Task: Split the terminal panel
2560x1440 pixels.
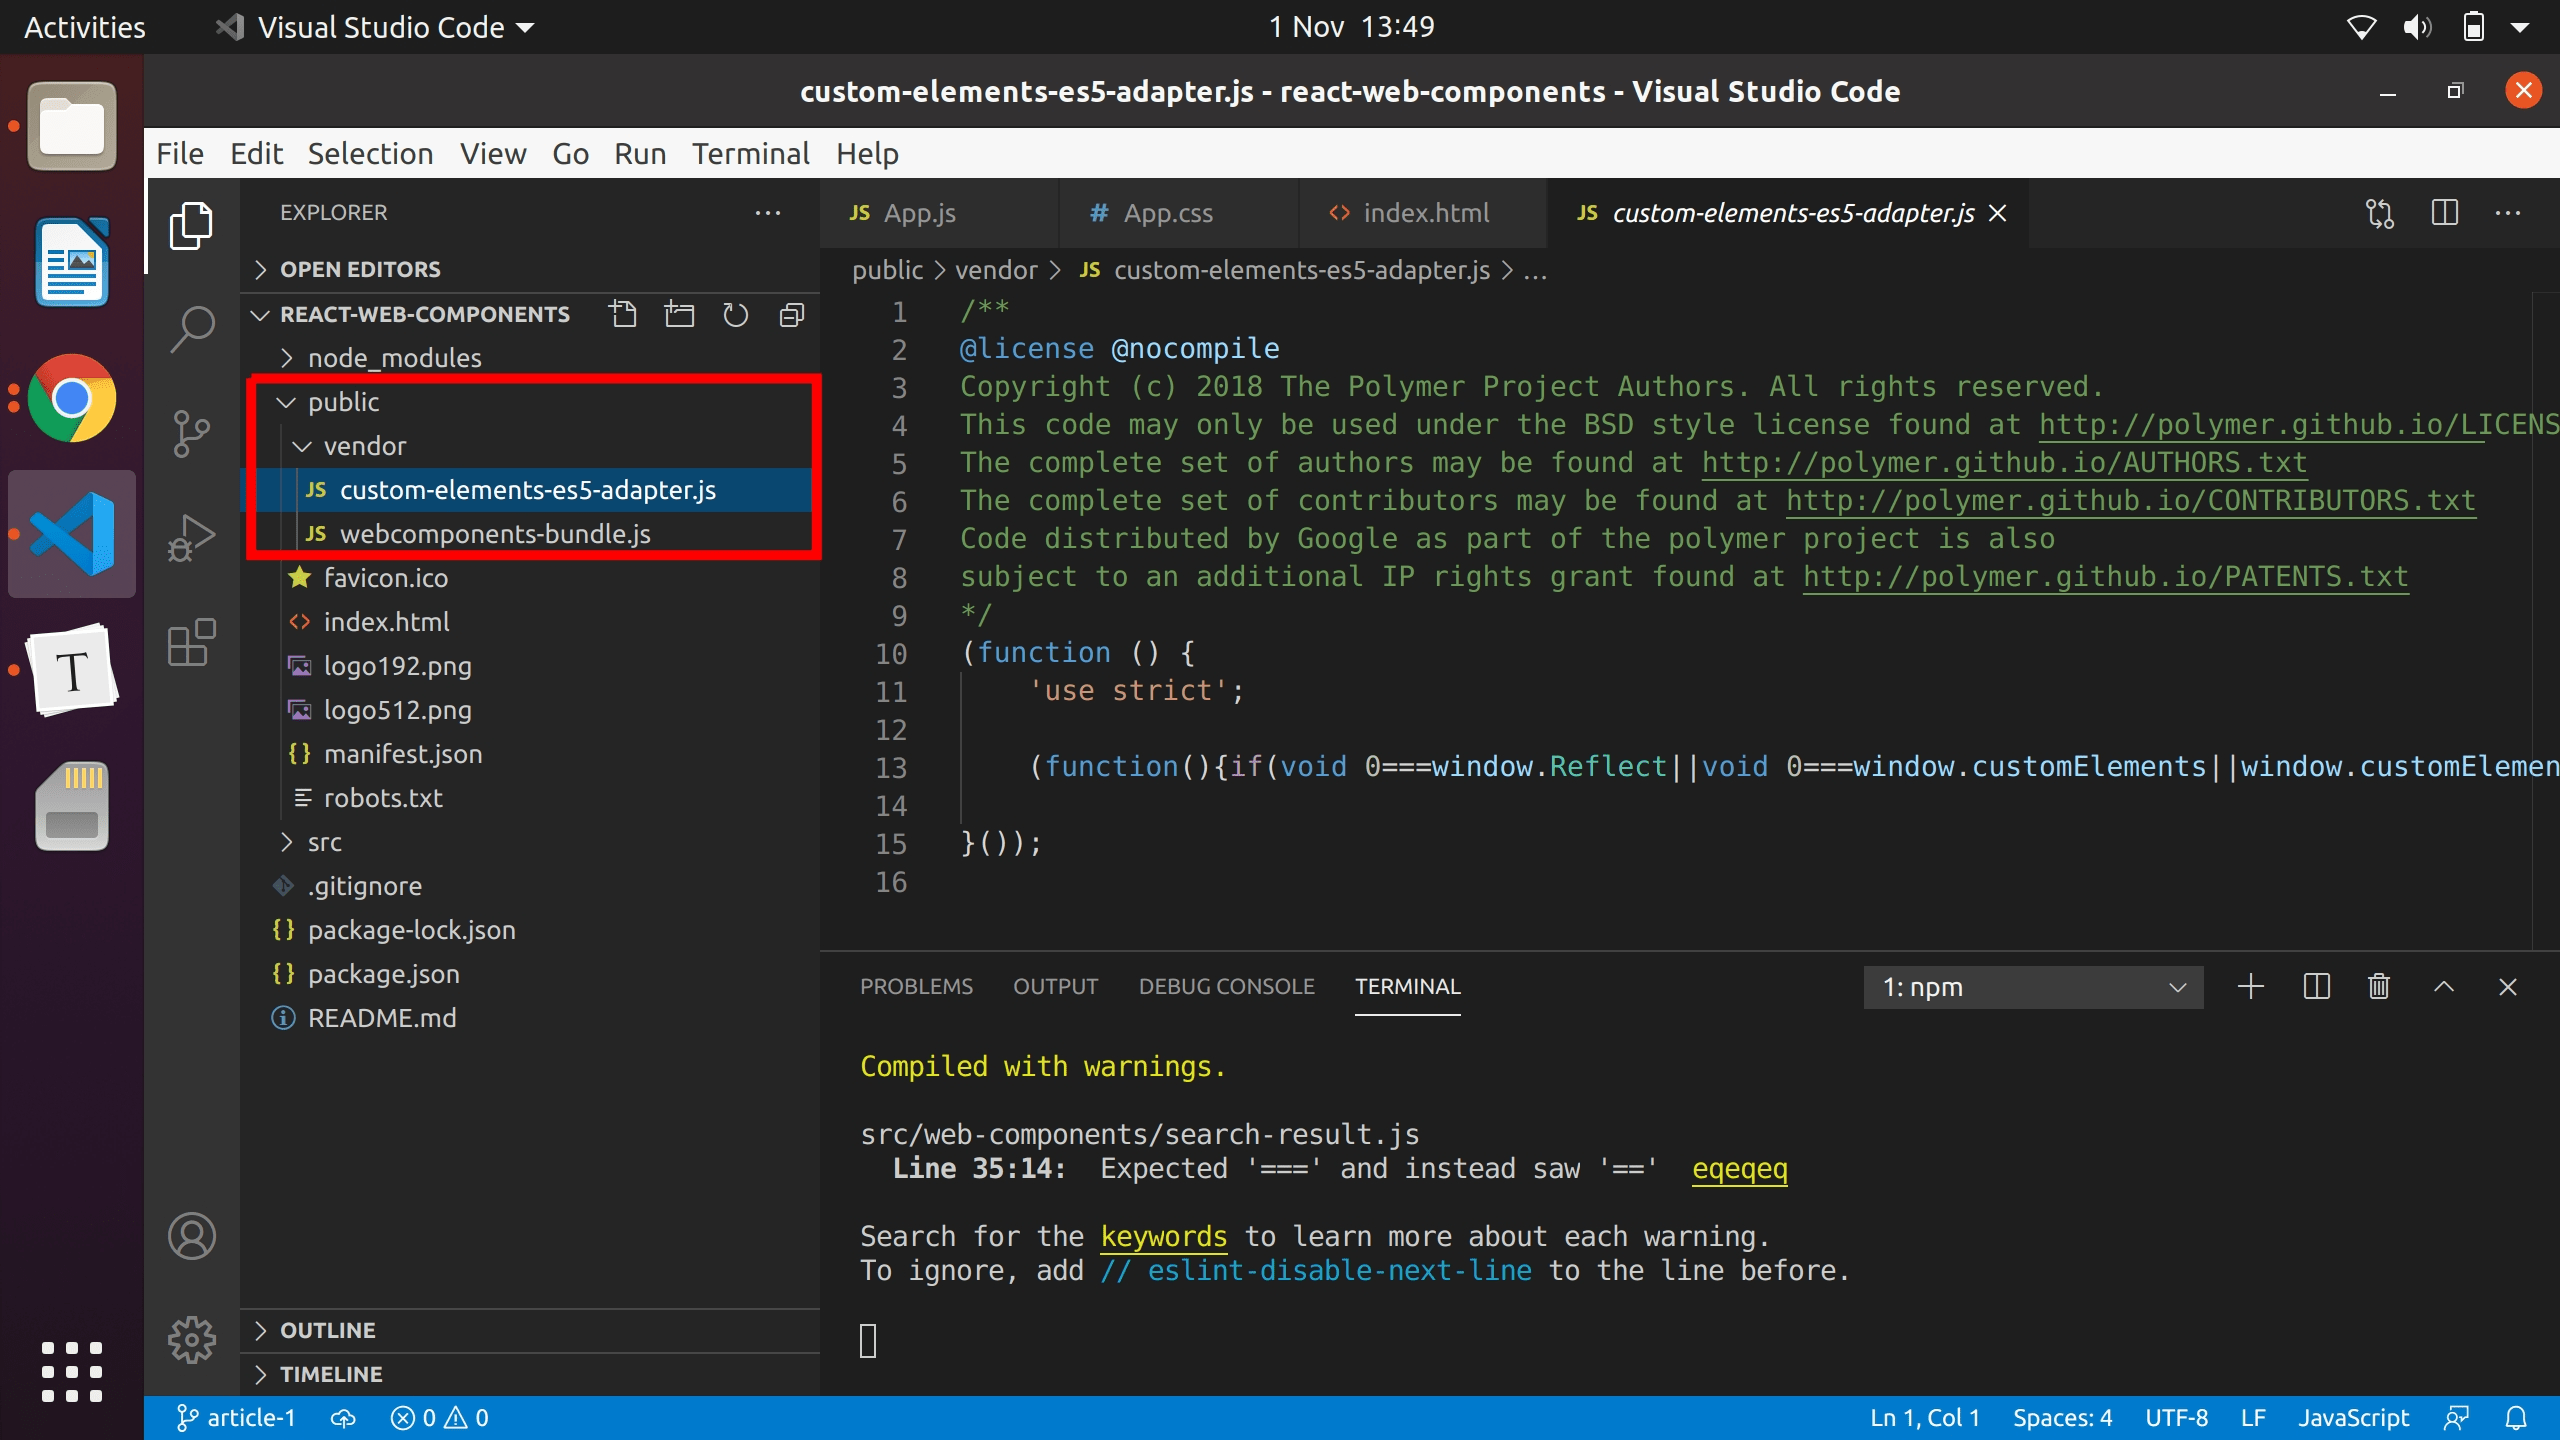Action: coord(2316,987)
